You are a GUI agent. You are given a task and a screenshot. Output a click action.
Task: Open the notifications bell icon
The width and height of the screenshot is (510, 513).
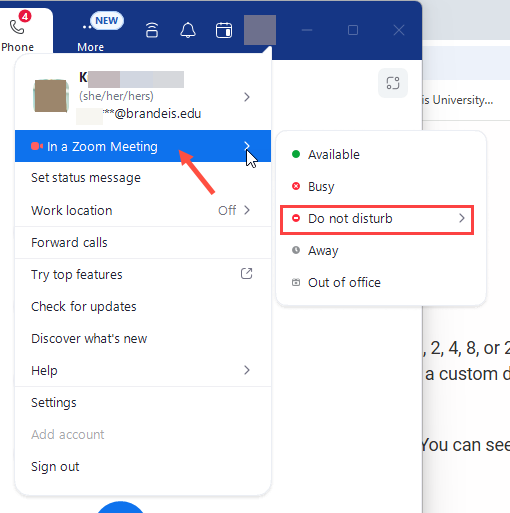188,30
